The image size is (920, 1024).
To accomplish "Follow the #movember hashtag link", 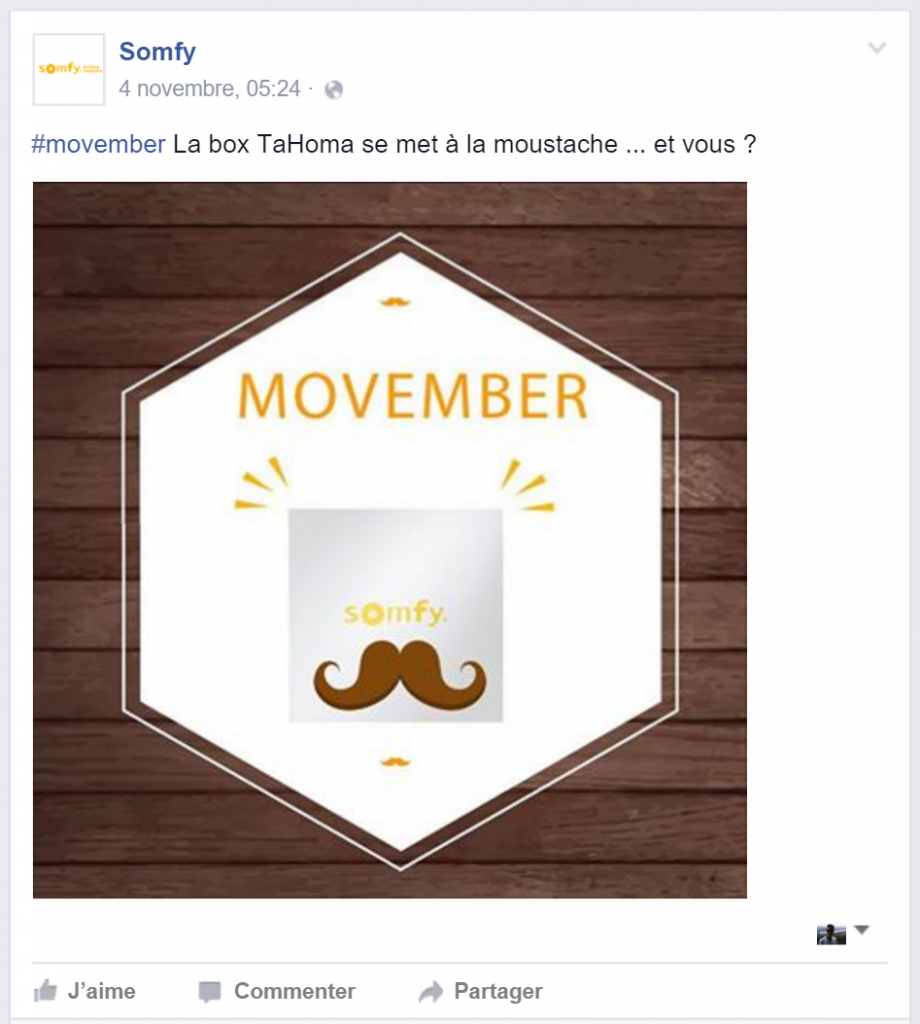I will point(98,144).
